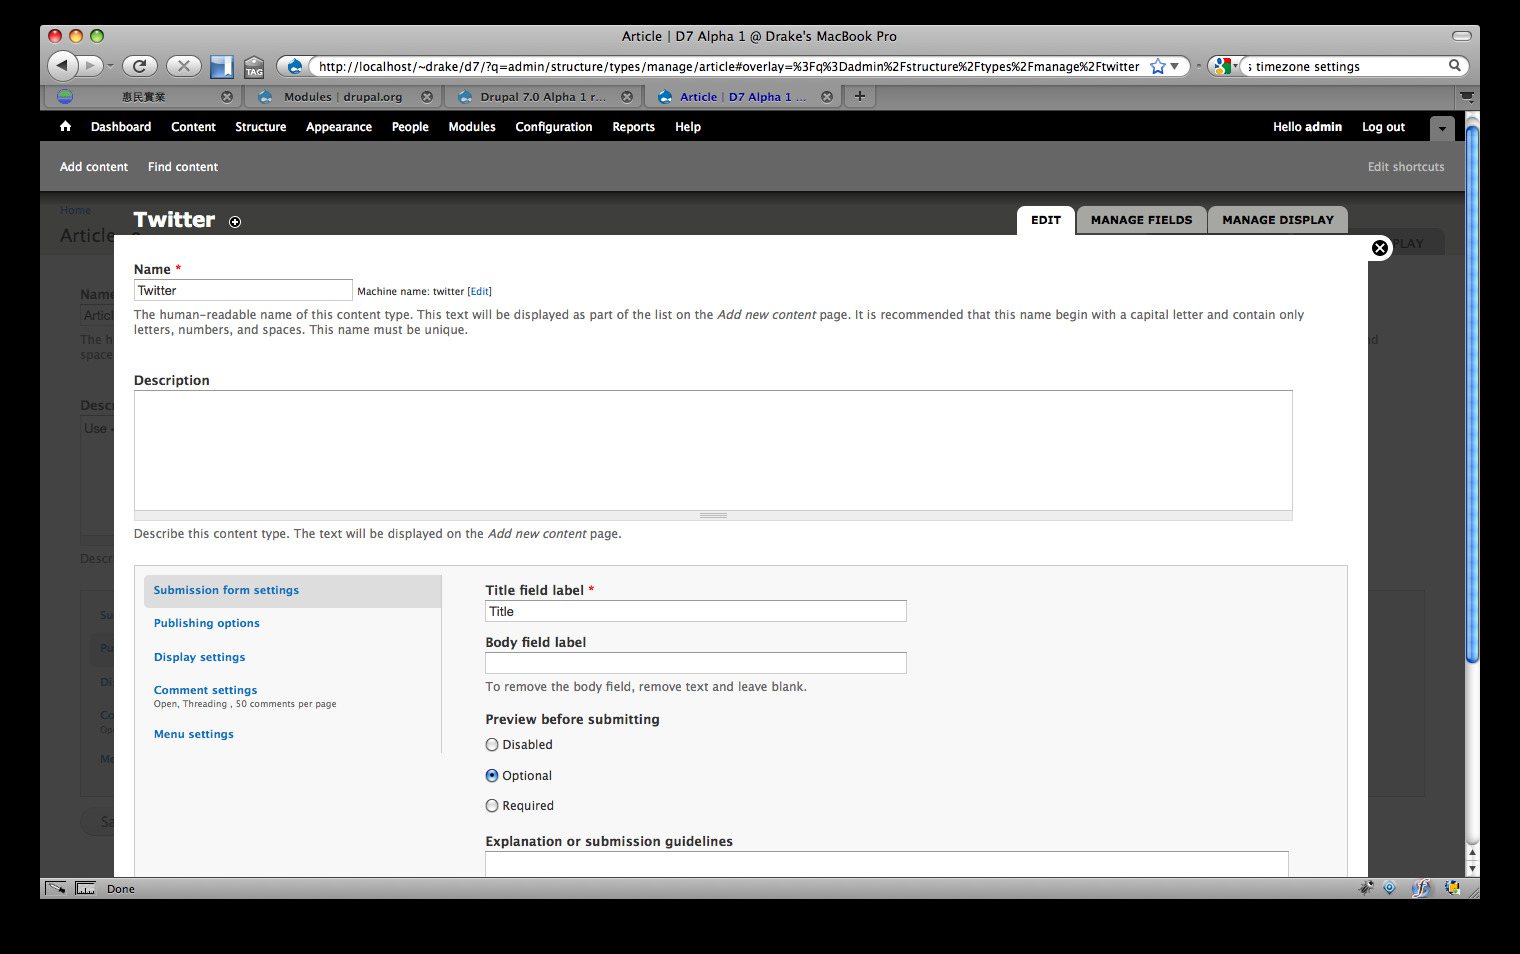This screenshot has height=954, width=1520.
Task: Click the Body field label input
Action: [696, 663]
